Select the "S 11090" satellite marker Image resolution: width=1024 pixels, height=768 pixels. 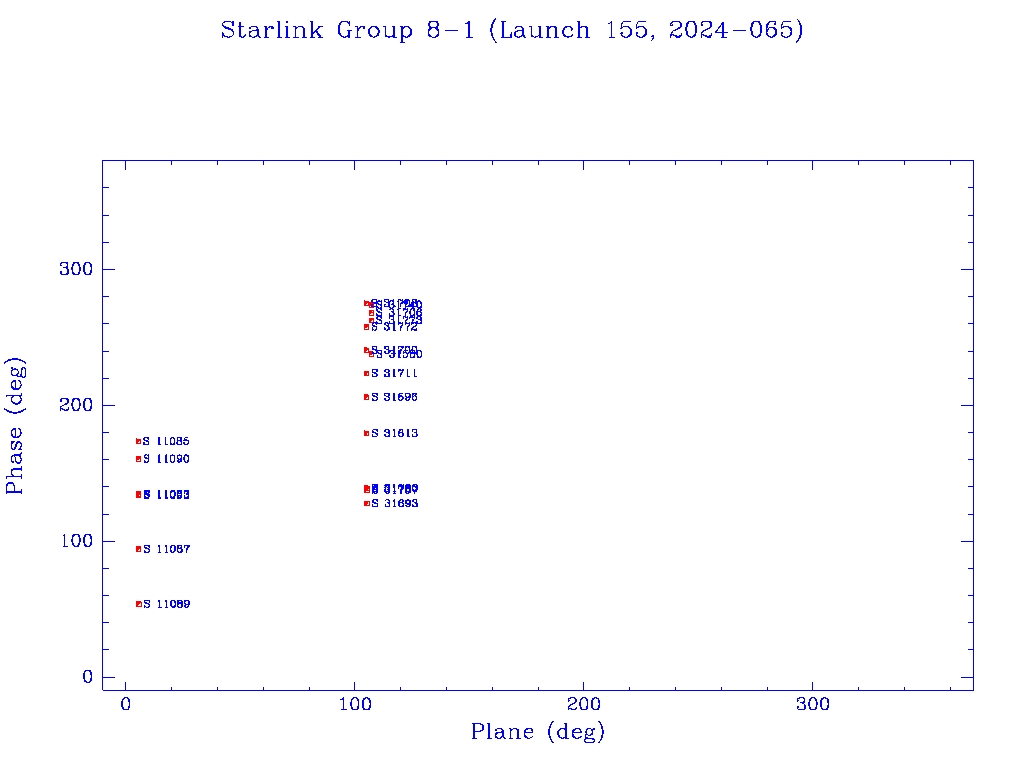point(138,459)
